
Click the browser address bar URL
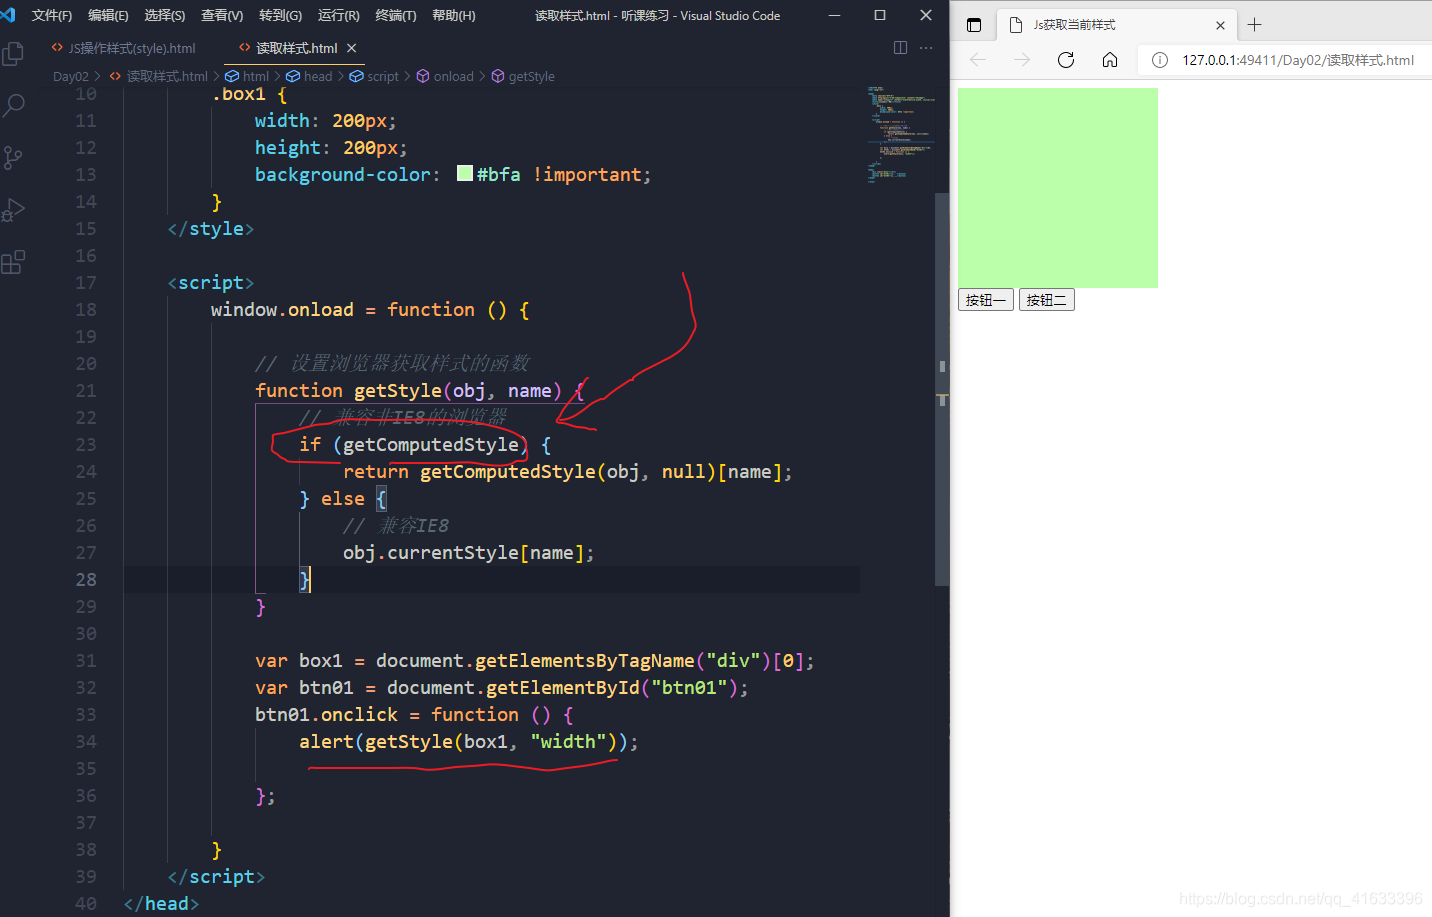[1298, 60]
